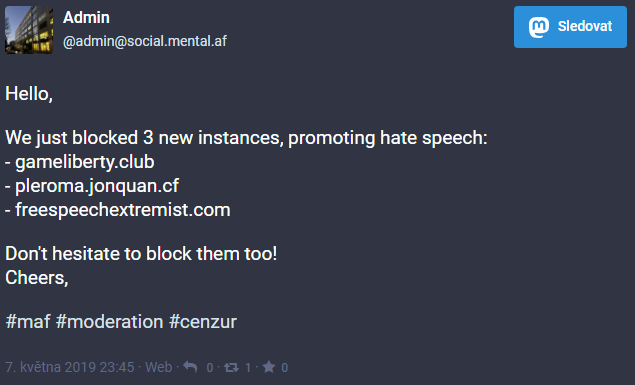This screenshot has height=385, width=635.
Task: Click the favourite count next to star
Action: pyautogui.click(x=285, y=368)
